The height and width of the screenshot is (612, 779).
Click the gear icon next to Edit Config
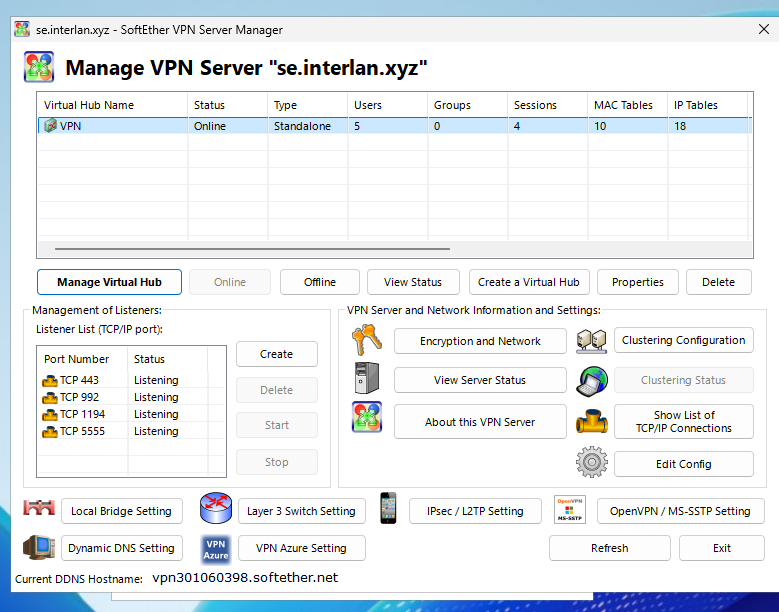(592, 463)
